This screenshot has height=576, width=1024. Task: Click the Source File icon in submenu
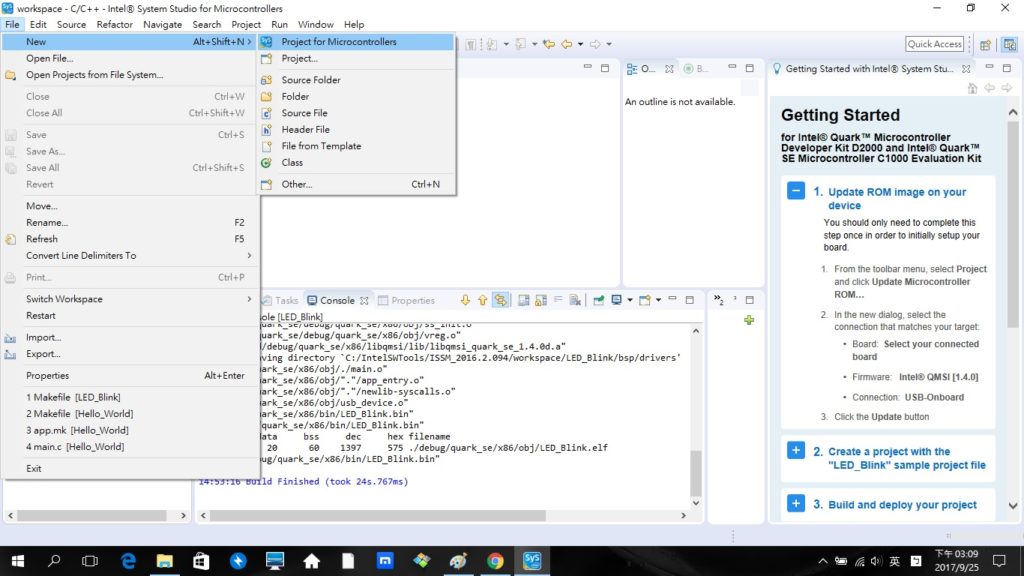266,113
